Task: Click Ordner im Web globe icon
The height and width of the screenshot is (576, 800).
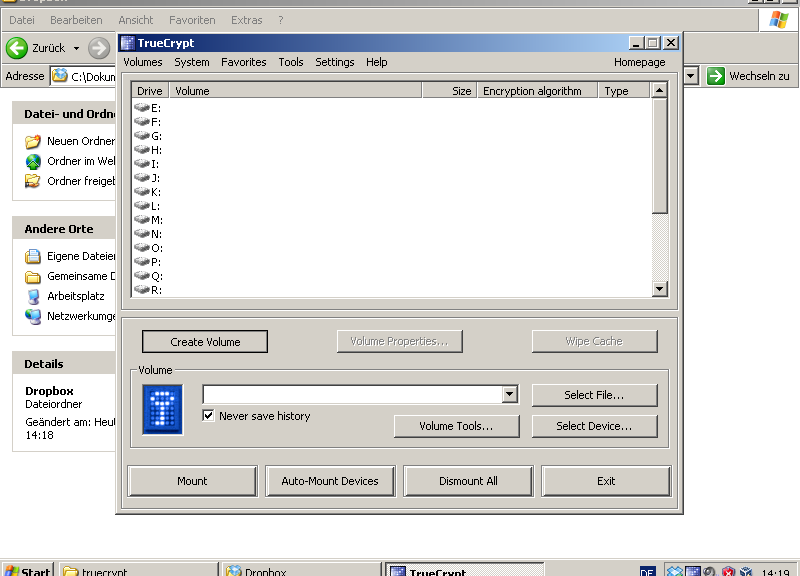Action: pyautogui.click(x=33, y=161)
